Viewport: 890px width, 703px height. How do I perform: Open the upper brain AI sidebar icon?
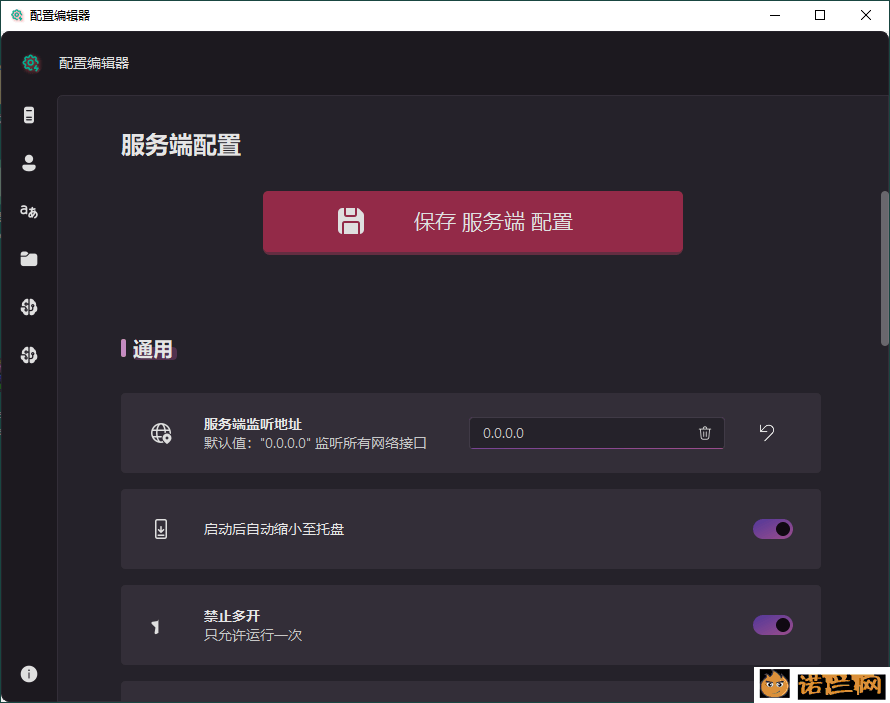coord(29,307)
